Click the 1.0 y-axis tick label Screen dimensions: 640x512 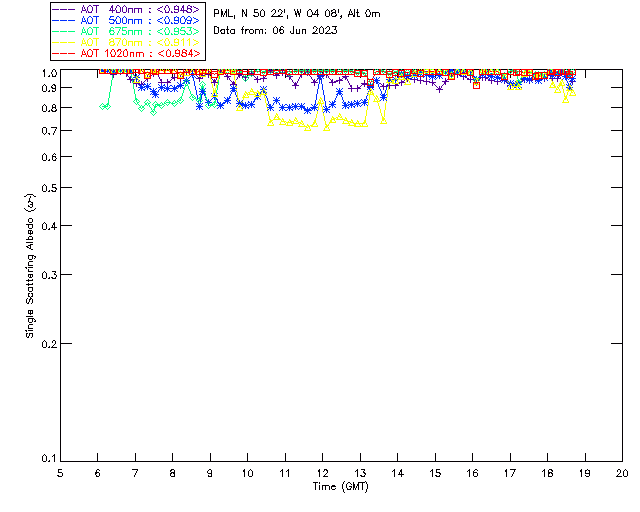coord(49,73)
